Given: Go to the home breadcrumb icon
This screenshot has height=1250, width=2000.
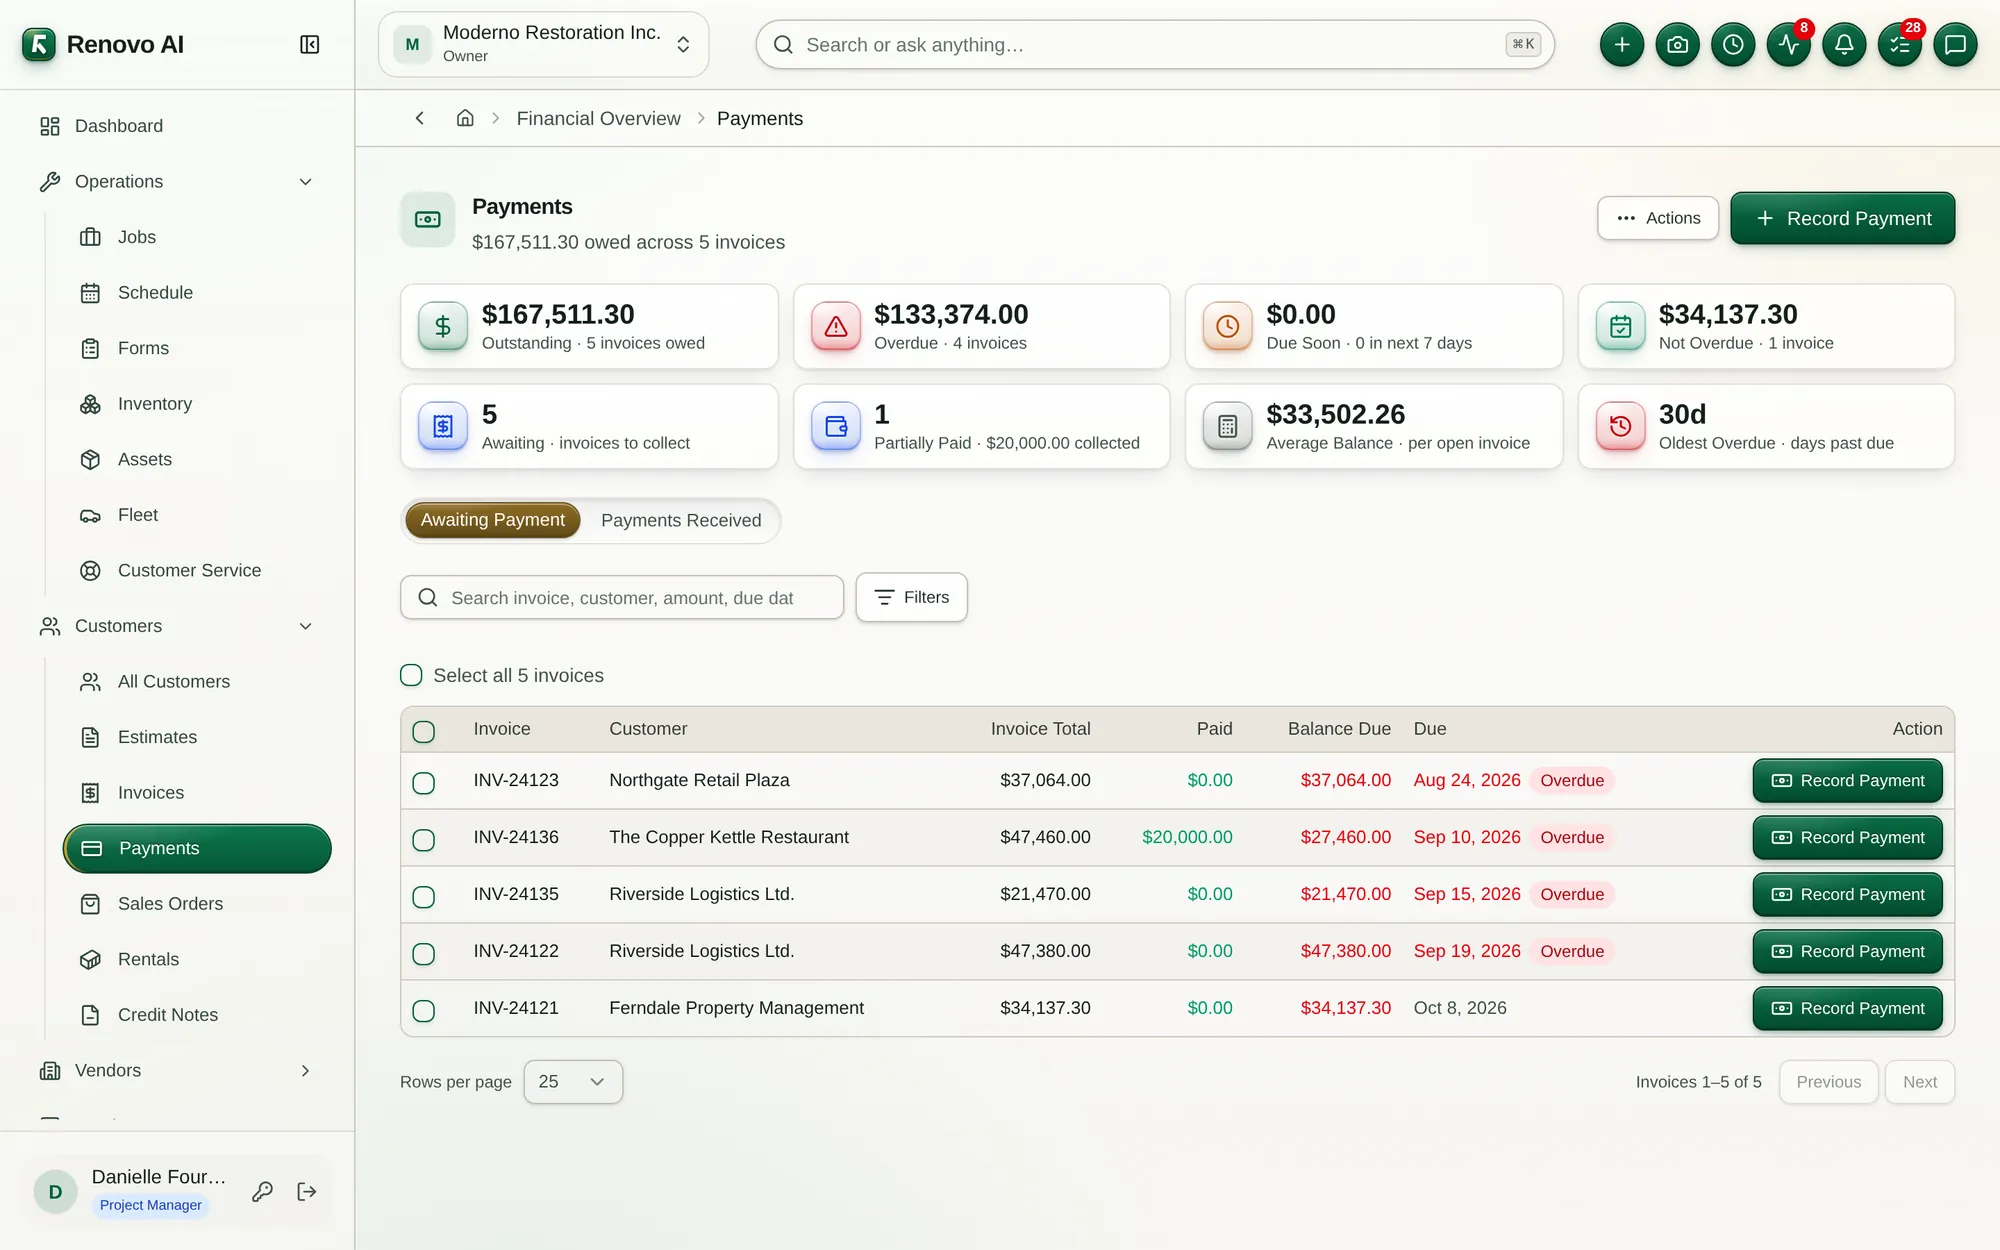Looking at the screenshot, I should point(465,118).
